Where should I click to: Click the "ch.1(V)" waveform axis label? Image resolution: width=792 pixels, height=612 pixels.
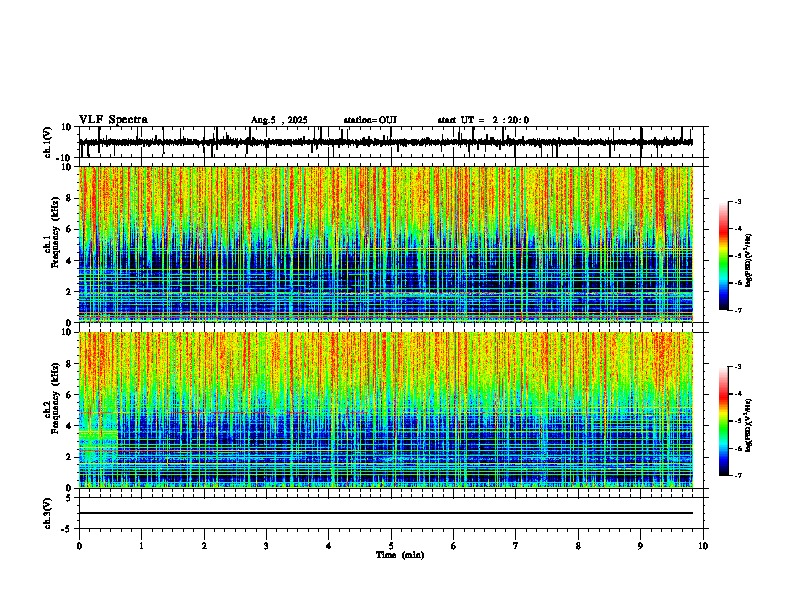pos(48,142)
